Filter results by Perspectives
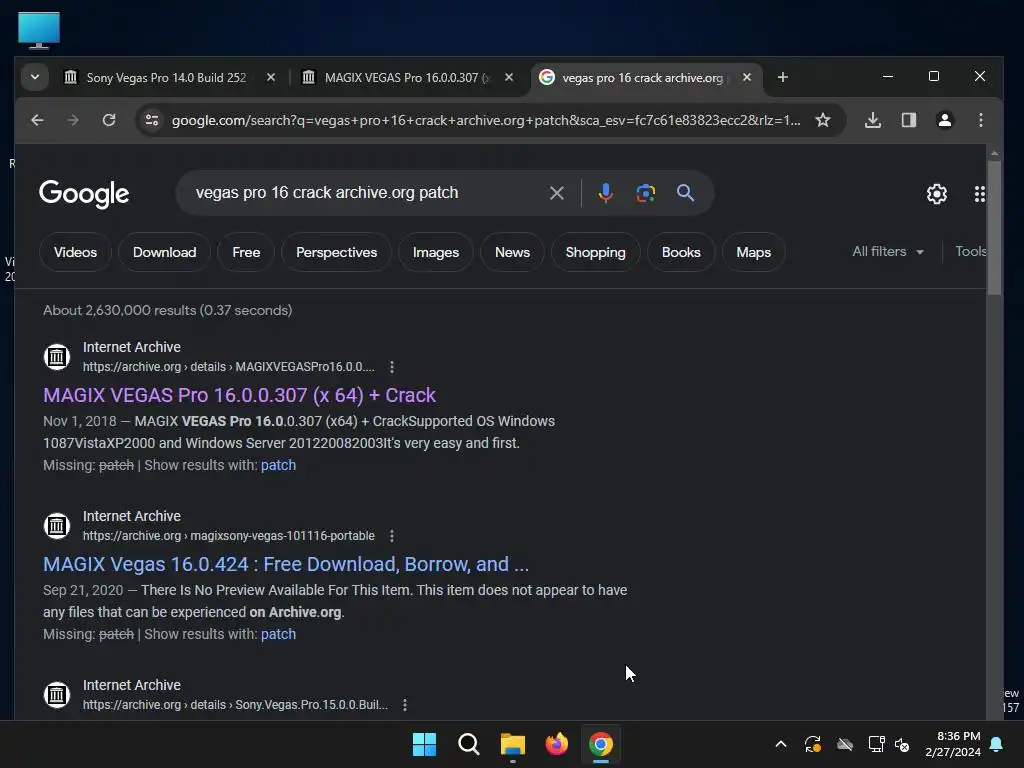The width and height of the screenshot is (1024, 768). 336,252
